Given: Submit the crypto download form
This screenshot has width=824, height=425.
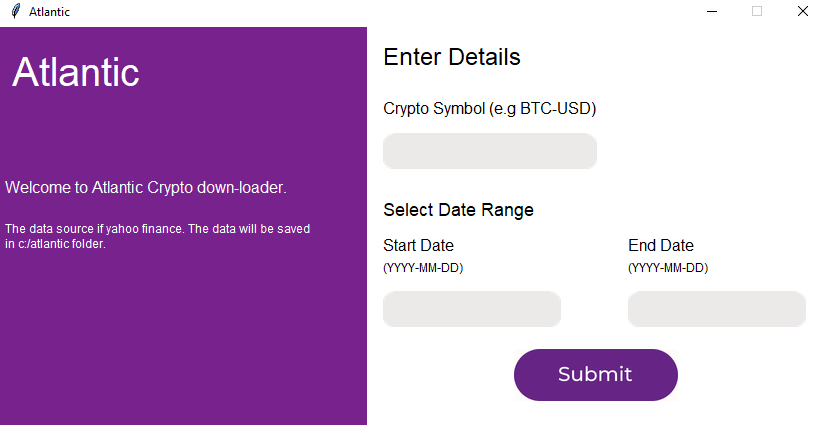Looking at the screenshot, I should tap(595, 375).
